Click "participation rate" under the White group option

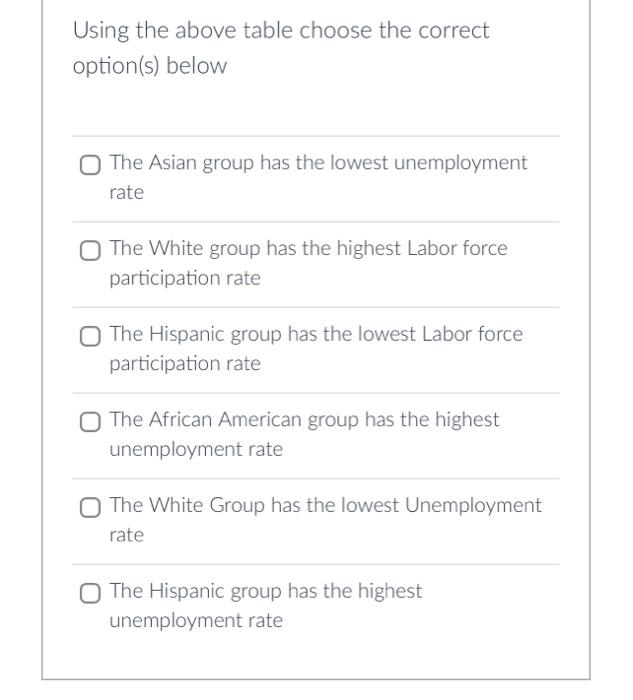point(185,278)
